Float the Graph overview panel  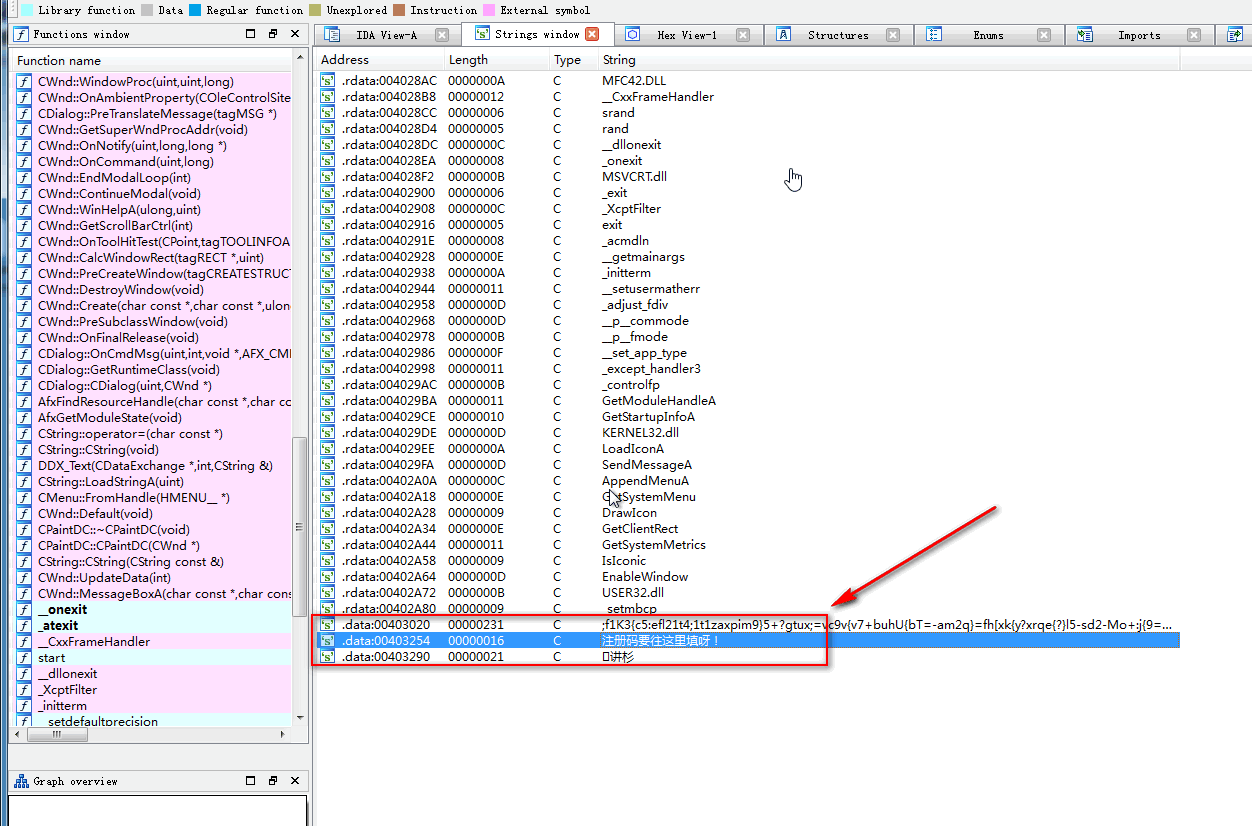[273, 781]
